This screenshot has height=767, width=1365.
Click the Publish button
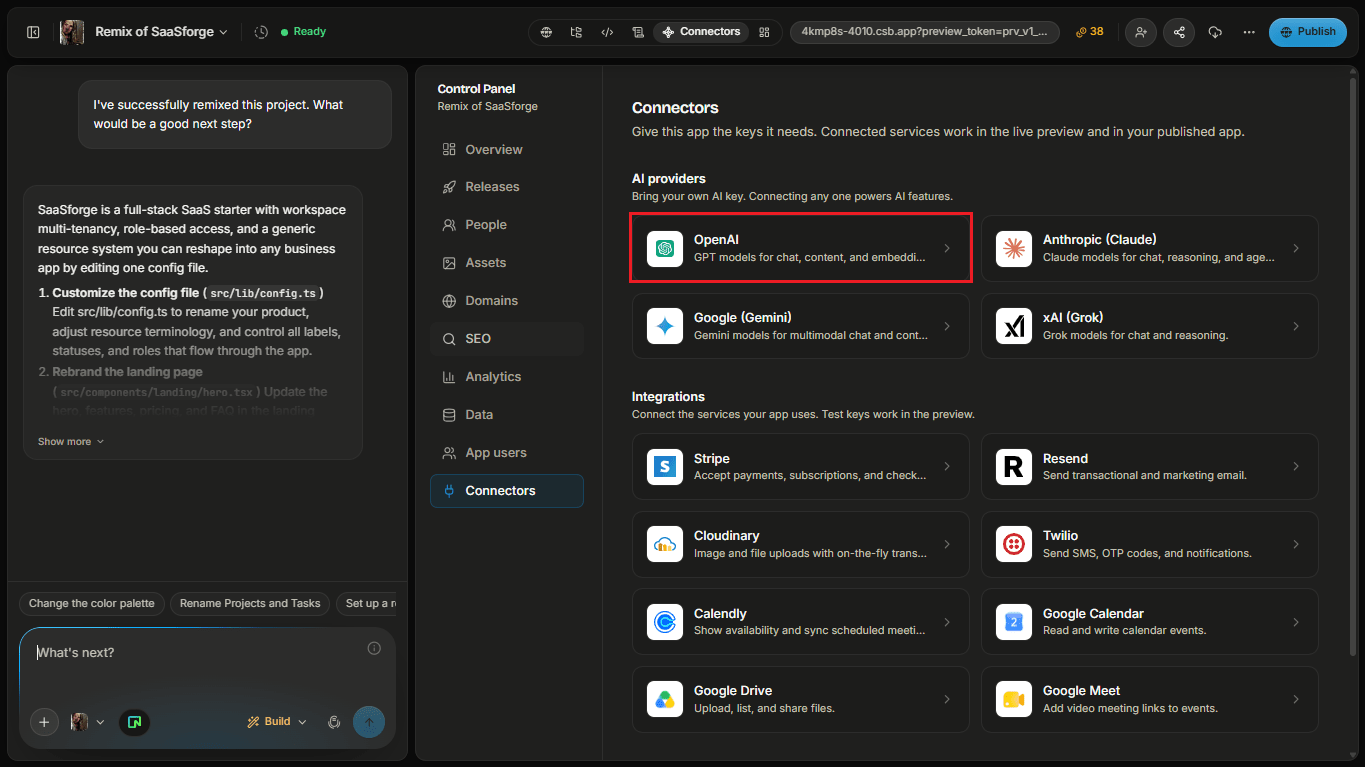[x=1307, y=32]
